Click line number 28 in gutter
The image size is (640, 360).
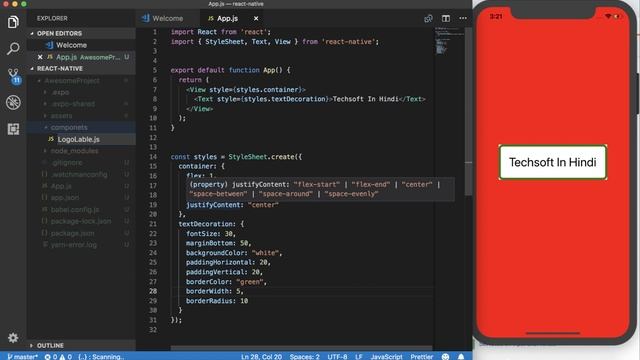pos(153,291)
